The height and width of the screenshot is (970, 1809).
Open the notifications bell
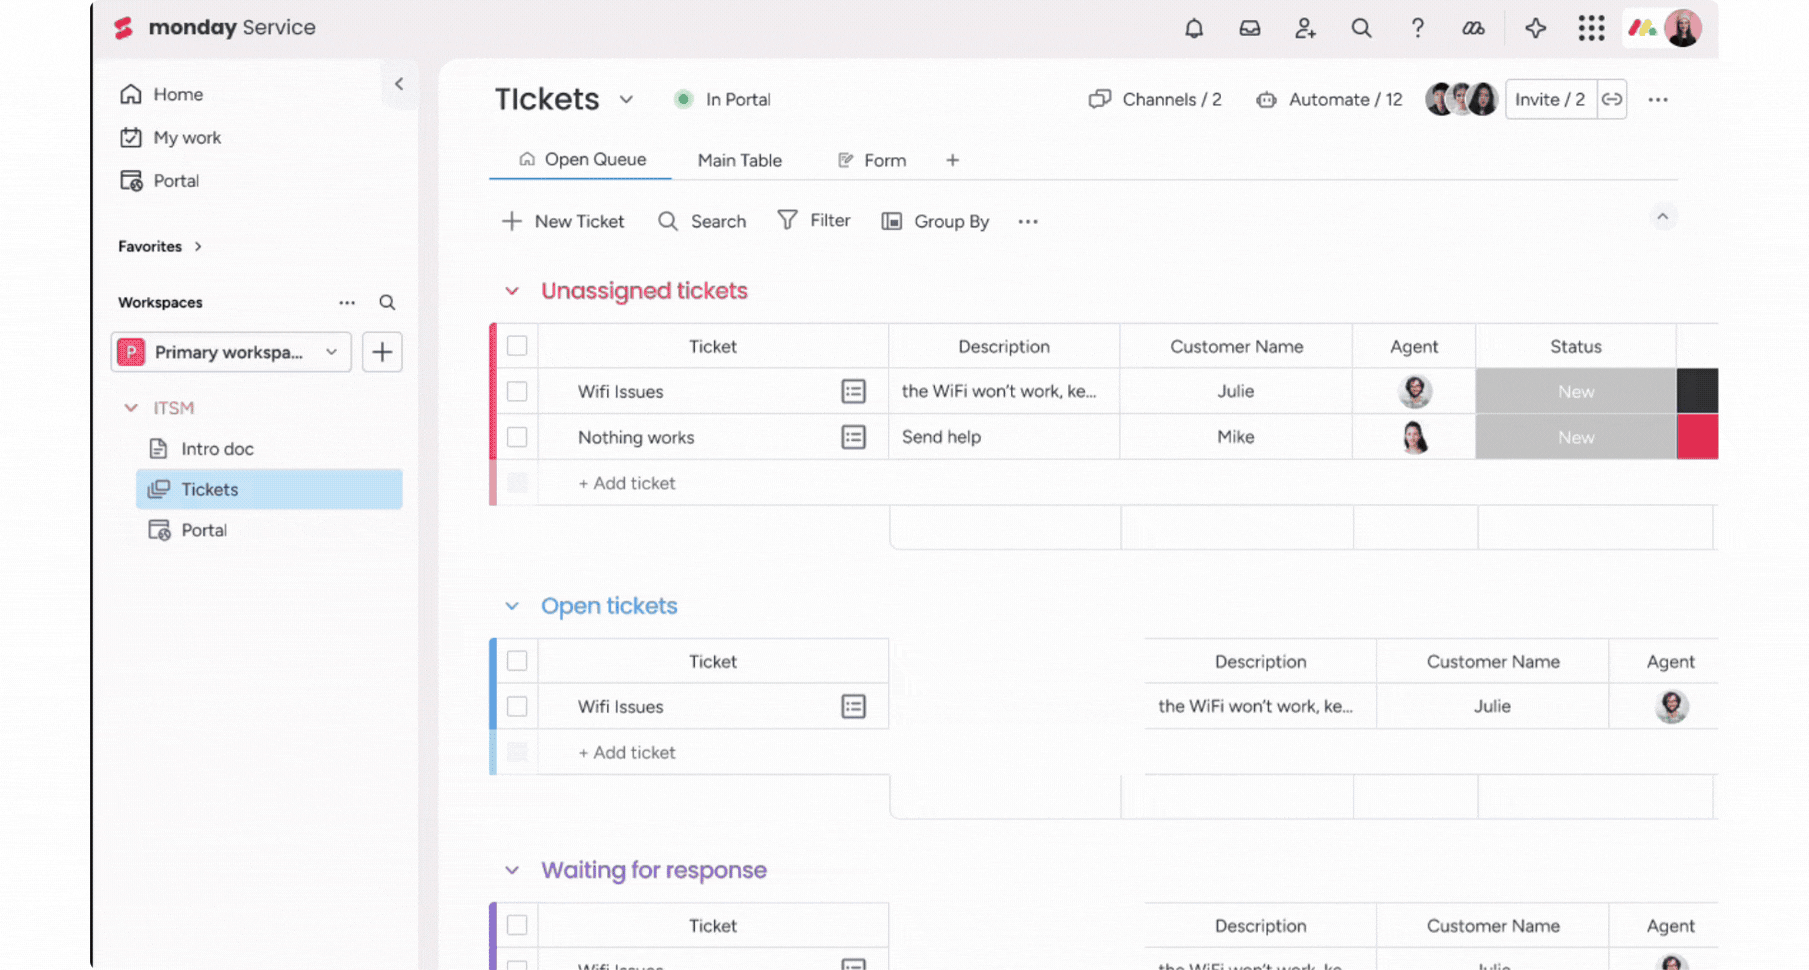point(1194,28)
